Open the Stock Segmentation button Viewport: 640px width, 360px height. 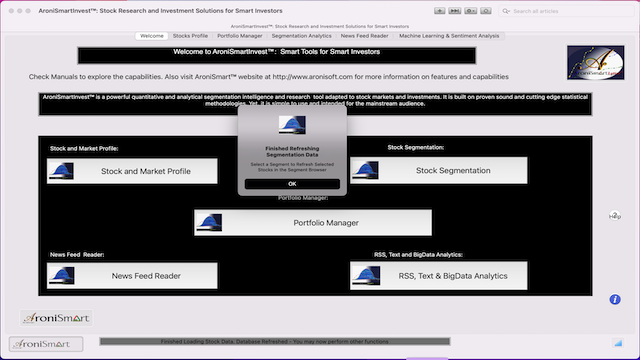439,170
